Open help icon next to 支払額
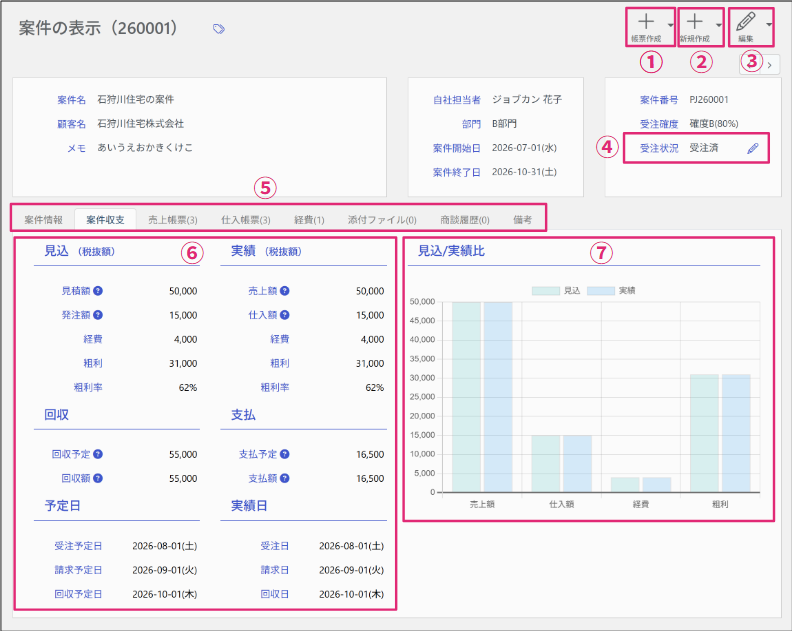The height and width of the screenshot is (631, 792). click(x=285, y=478)
